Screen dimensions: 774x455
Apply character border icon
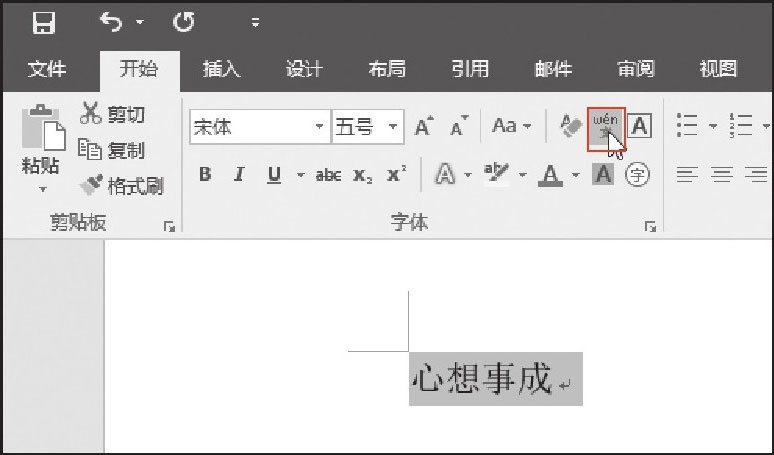pos(640,126)
